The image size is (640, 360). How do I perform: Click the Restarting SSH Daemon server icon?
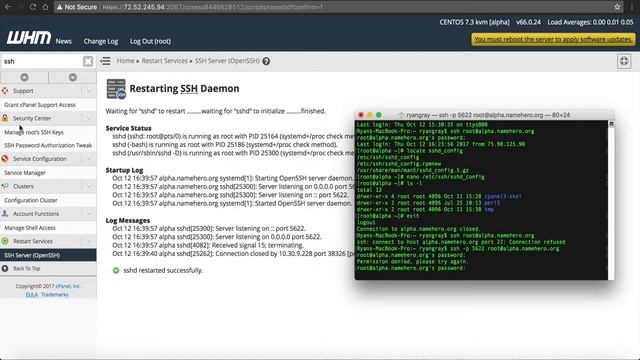116,89
